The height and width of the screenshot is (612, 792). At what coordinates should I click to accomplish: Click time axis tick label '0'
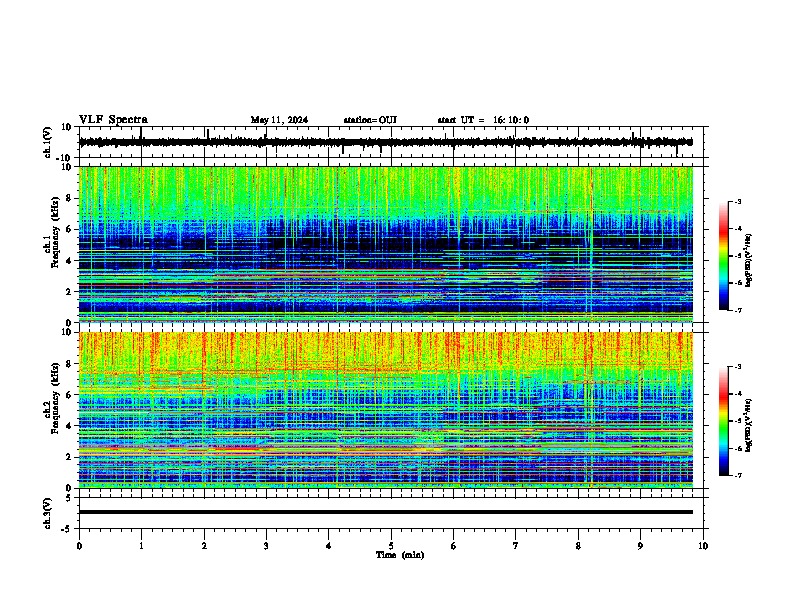pyautogui.click(x=79, y=546)
